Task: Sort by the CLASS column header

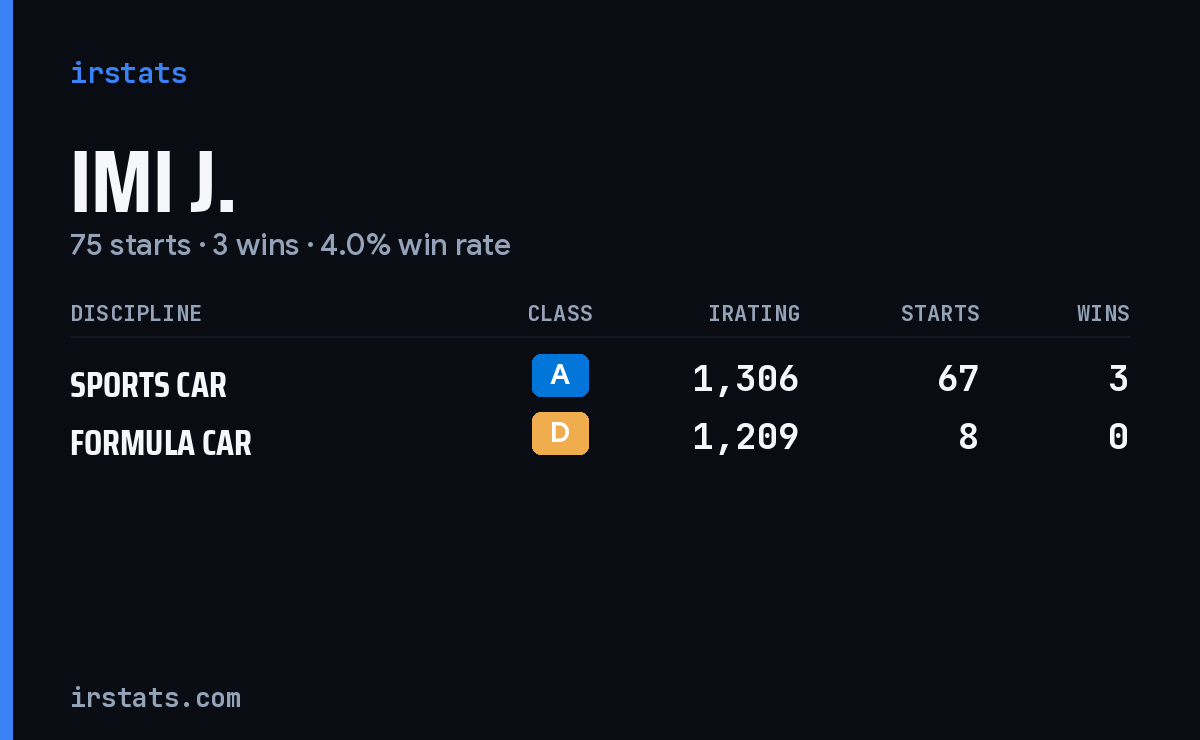Action: (x=560, y=313)
